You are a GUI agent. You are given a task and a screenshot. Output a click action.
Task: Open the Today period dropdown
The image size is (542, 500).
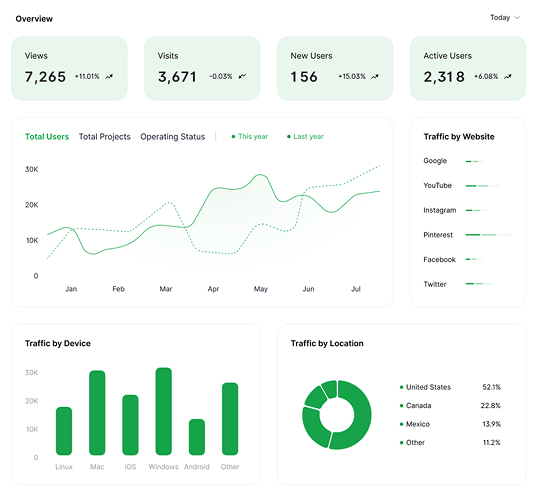click(505, 18)
